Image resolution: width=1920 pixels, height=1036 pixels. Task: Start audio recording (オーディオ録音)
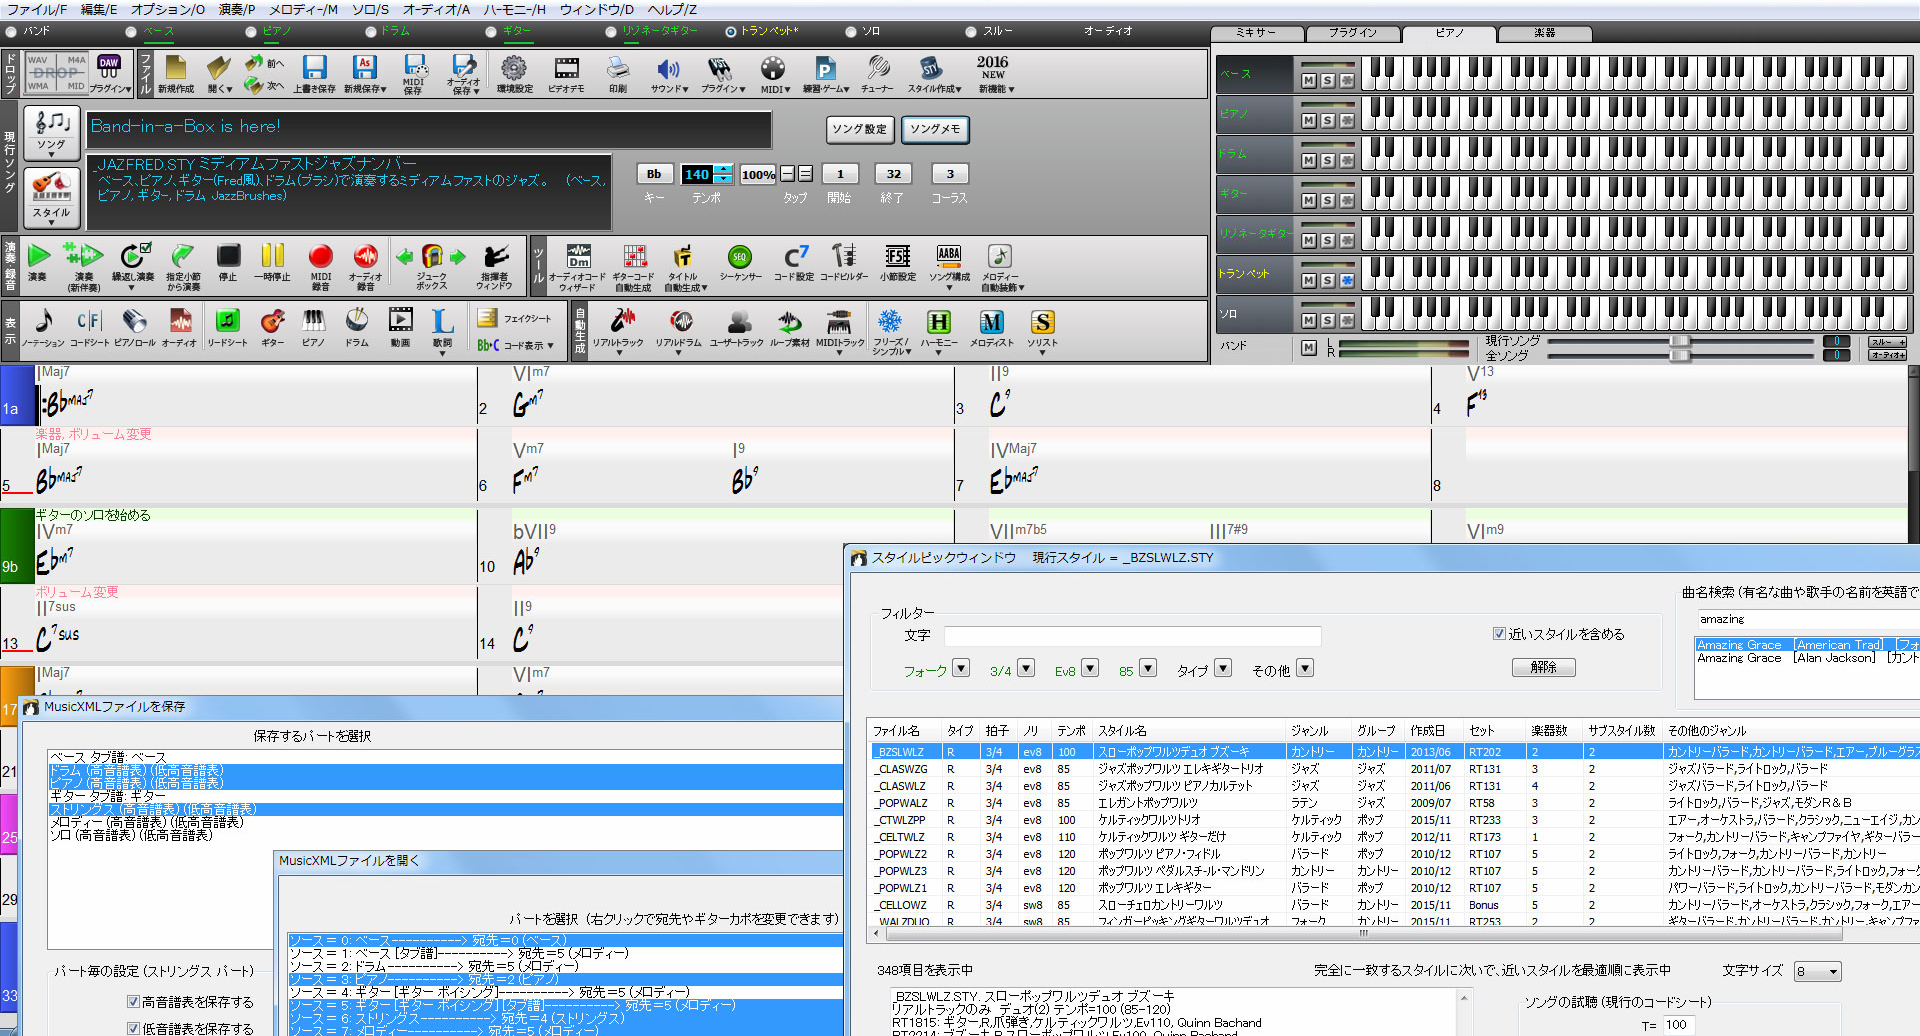click(365, 265)
